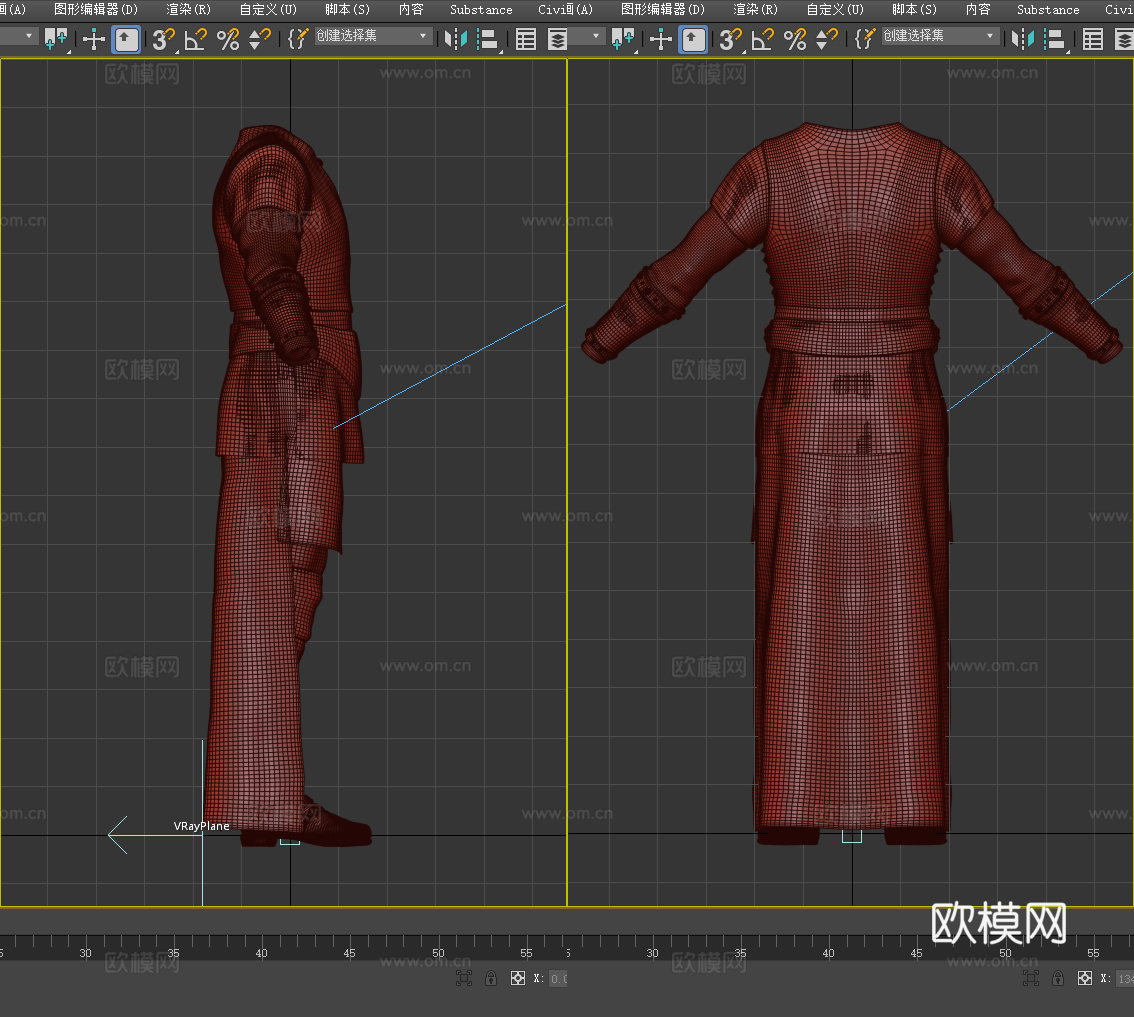Click X coordinate field in left status bar
Image resolution: width=1134 pixels, height=1017 pixels.
[558, 979]
